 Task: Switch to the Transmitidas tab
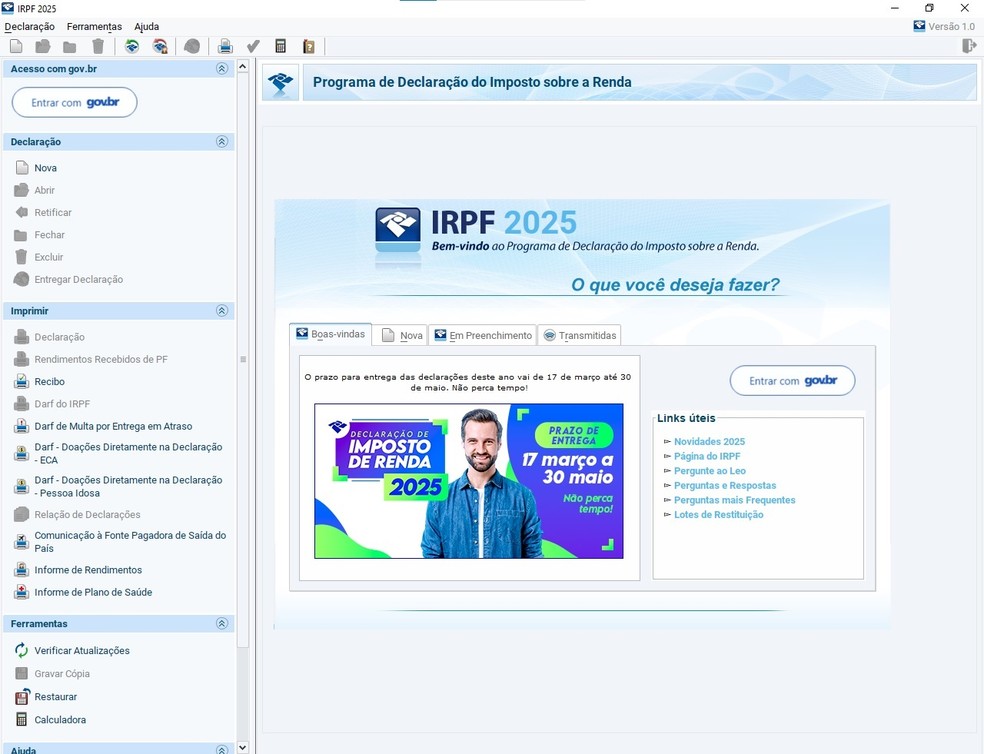point(580,335)
